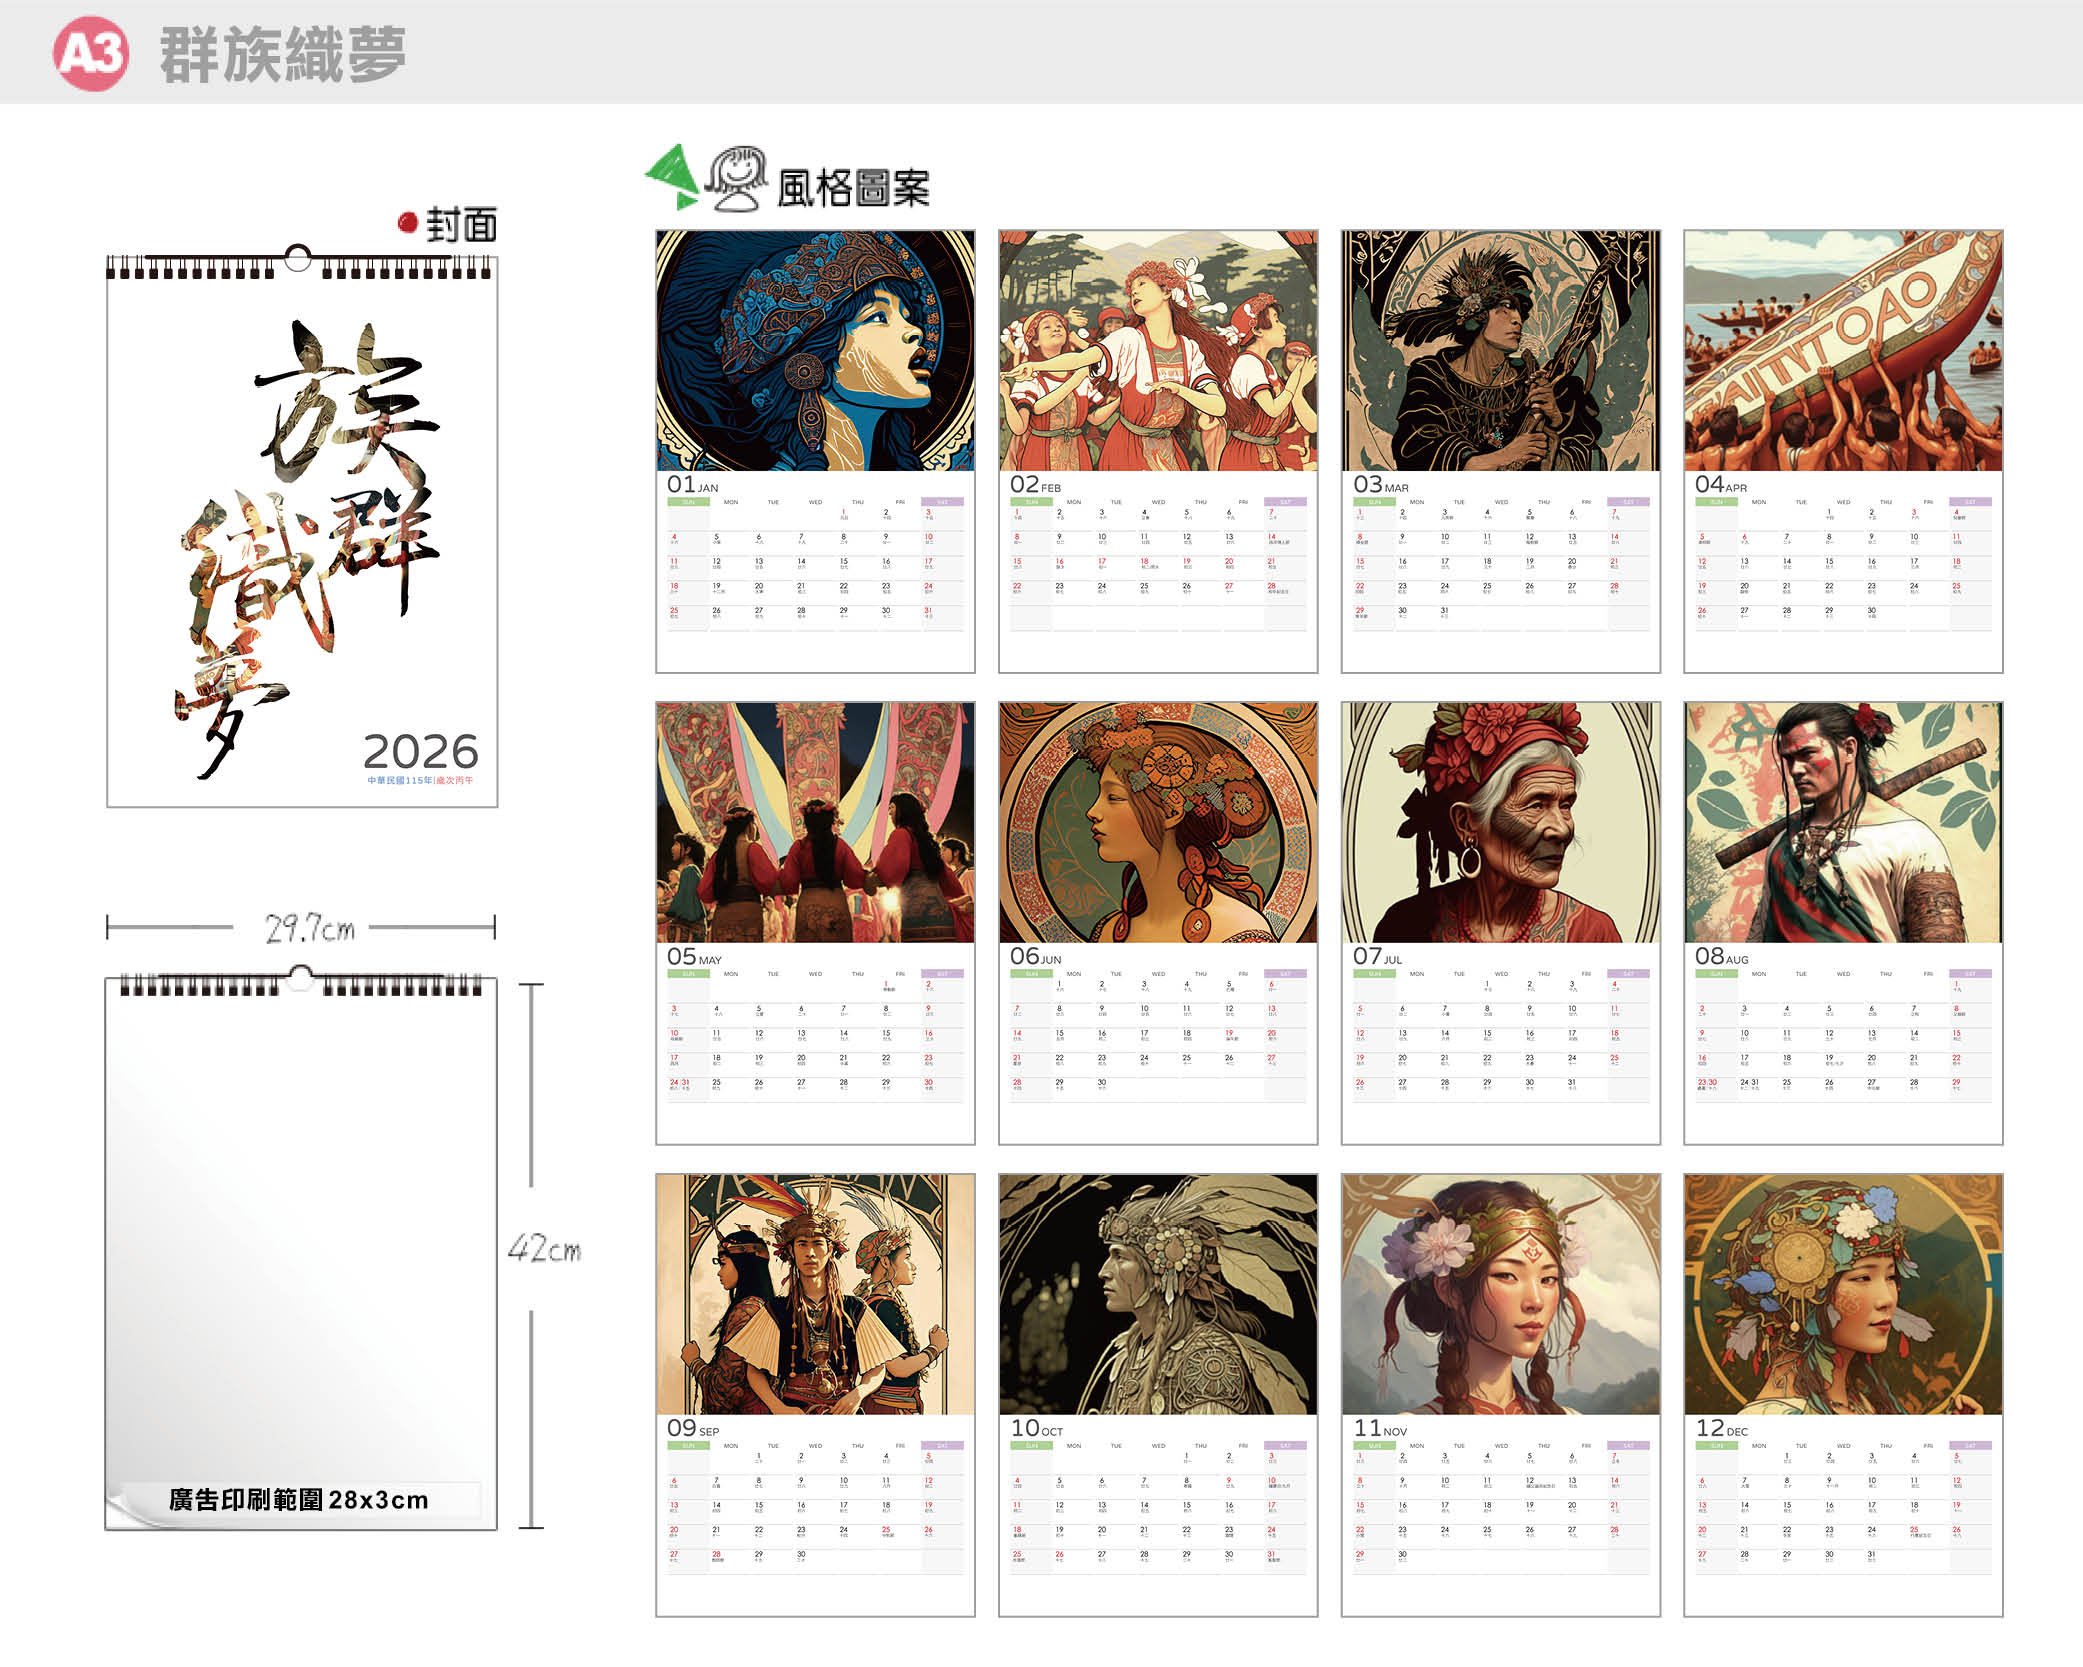Click the hanging ring on blank calendar
The width and height of the screenshot is (2083, 1667).
coord(300,977)
